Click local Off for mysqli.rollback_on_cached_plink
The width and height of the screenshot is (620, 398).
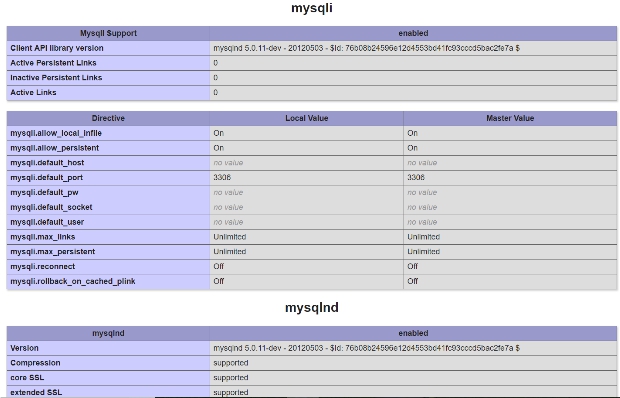click(x=219, y=281)
